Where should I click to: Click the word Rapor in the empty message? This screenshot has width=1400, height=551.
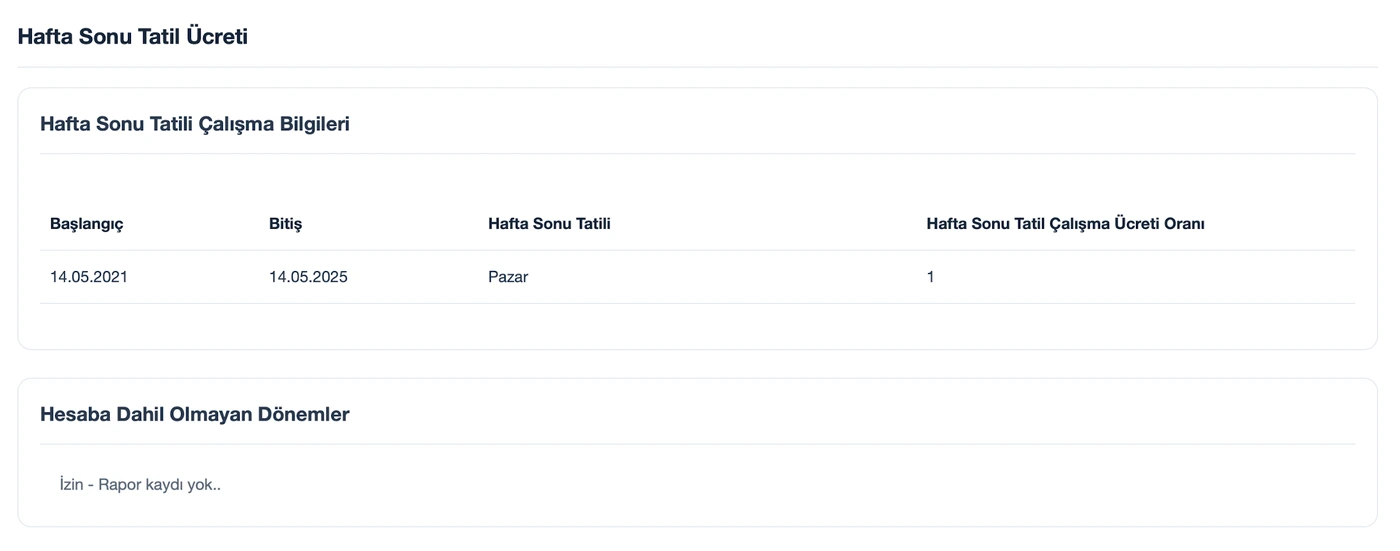121,485
